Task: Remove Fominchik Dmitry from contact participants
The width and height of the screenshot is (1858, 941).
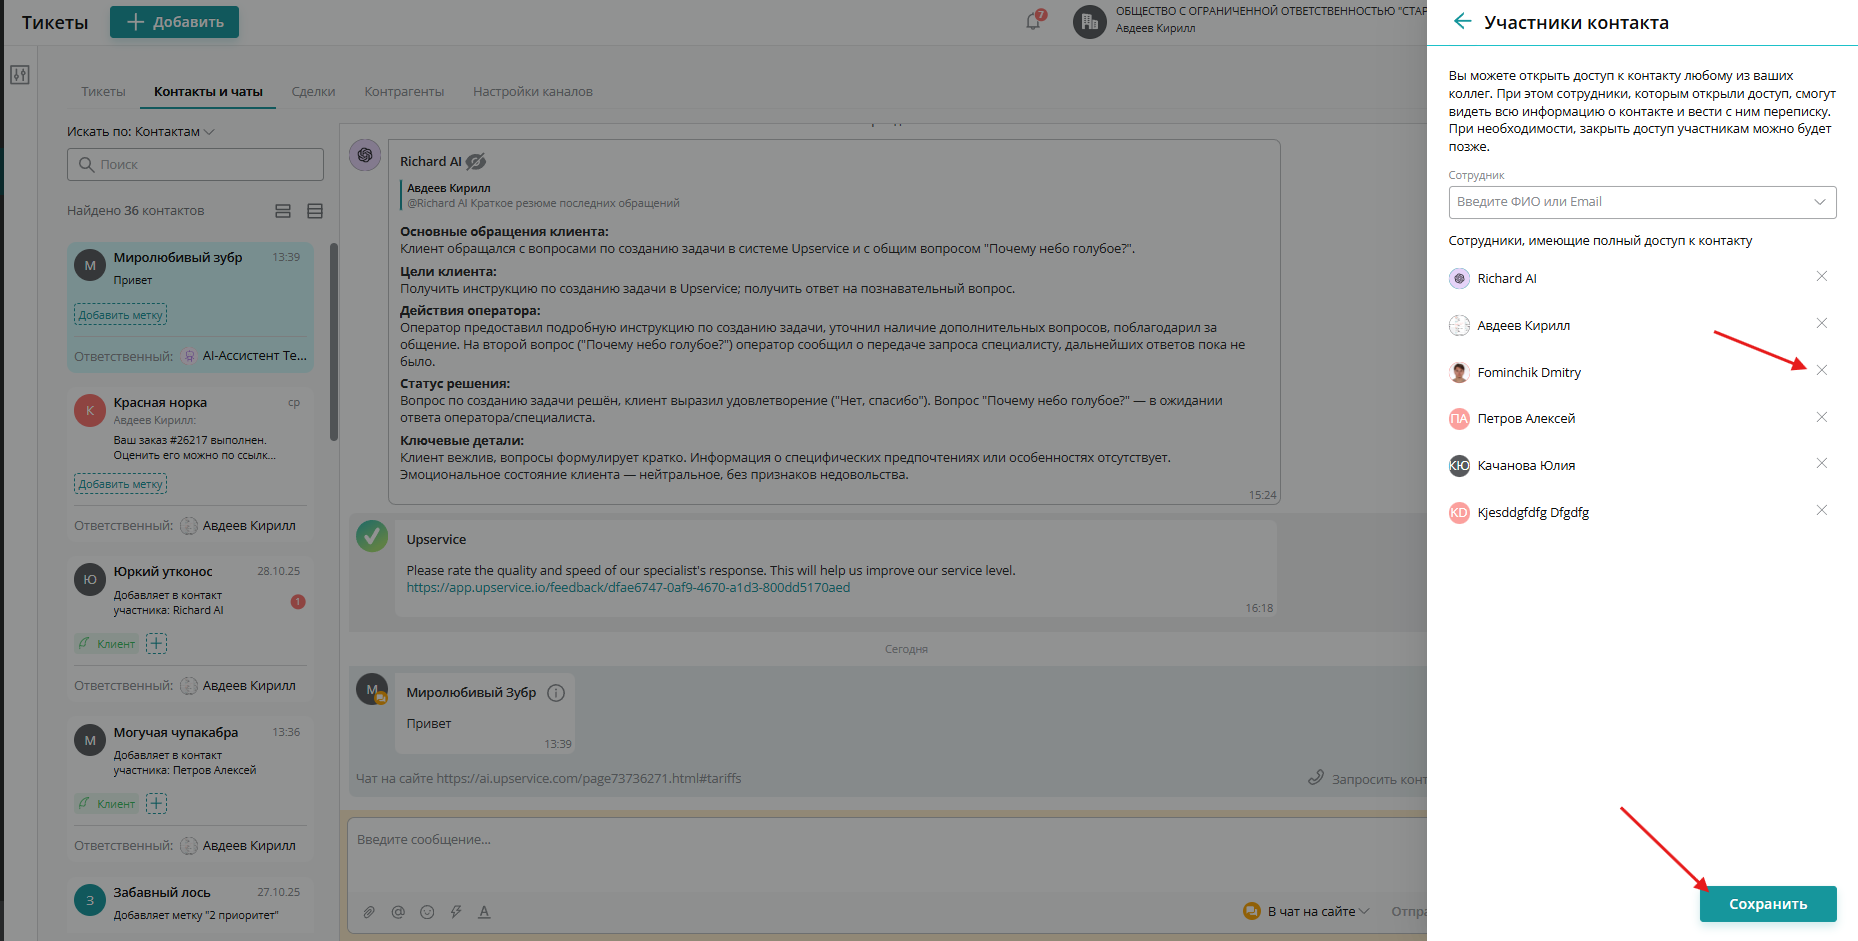Action: click(x=1822, y=370)
